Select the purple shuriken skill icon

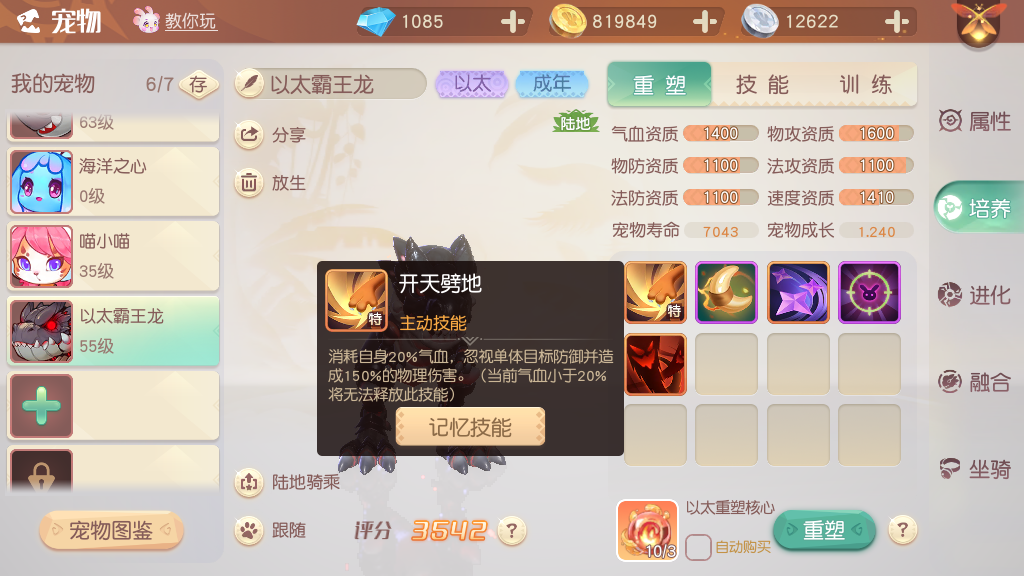click(798, 293)
